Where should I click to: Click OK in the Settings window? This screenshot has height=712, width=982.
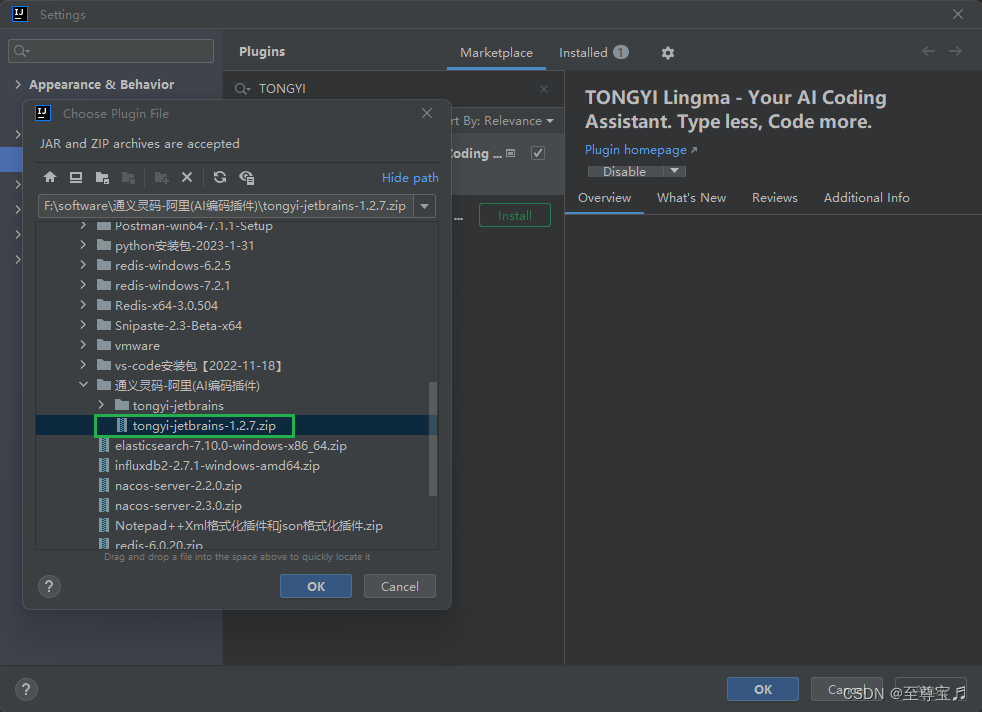click(x=763, y=689)
